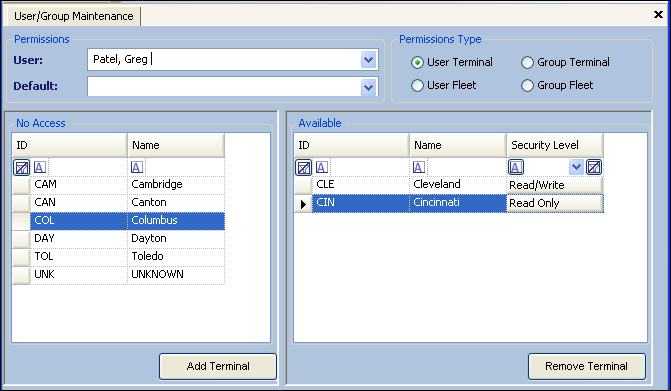The width and height of the screenshot is (671, 391).
Task: Open the Available Name filter condition icon
Action: (419, 167)
